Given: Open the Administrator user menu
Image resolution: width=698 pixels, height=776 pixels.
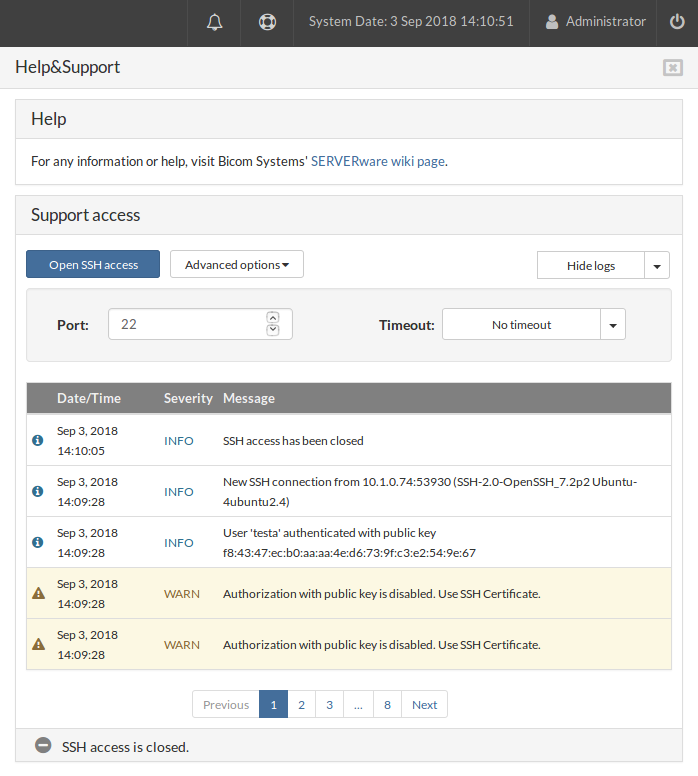Looking at the screenshot, I should coord(595,22).
